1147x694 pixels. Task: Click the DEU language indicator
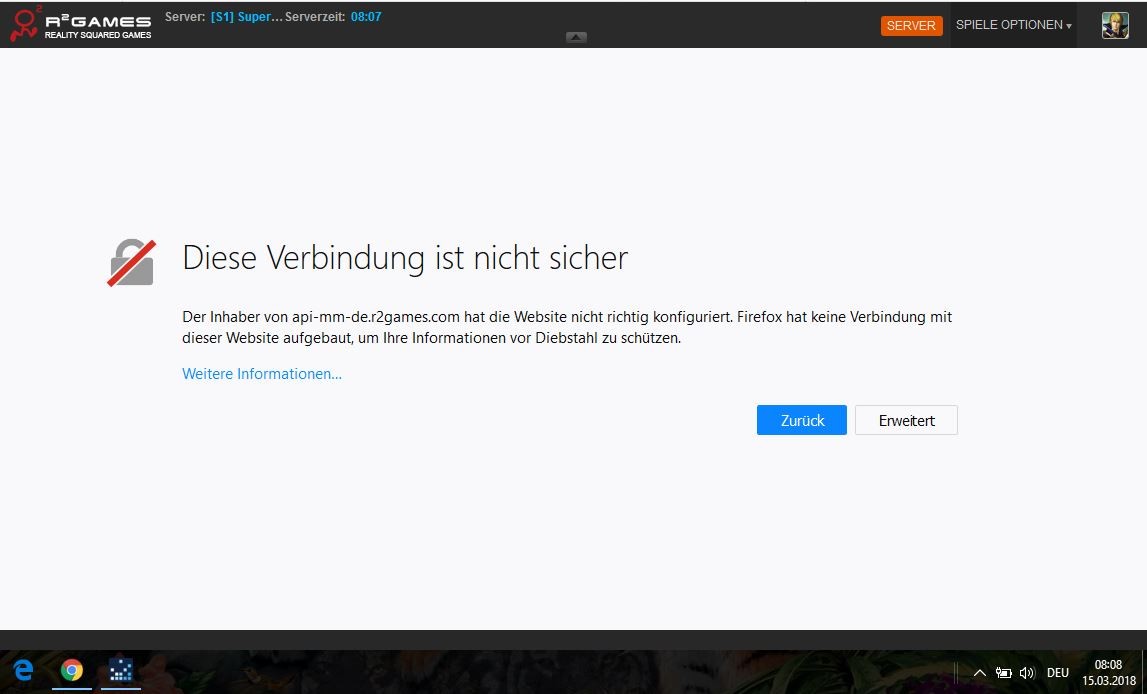point(1058,673)
